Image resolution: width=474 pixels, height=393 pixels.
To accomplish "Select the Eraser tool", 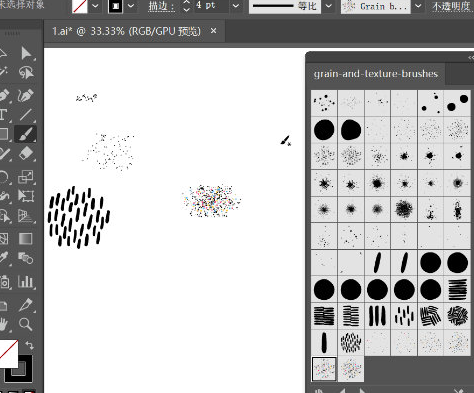I will pos(26,154).
